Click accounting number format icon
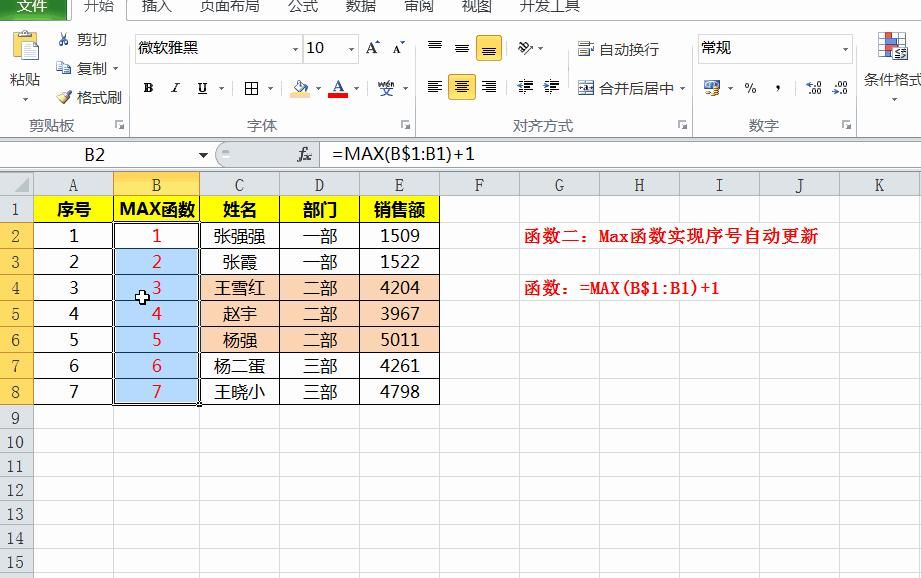This screenshot has height=578, width=921. tap(712, 88)
